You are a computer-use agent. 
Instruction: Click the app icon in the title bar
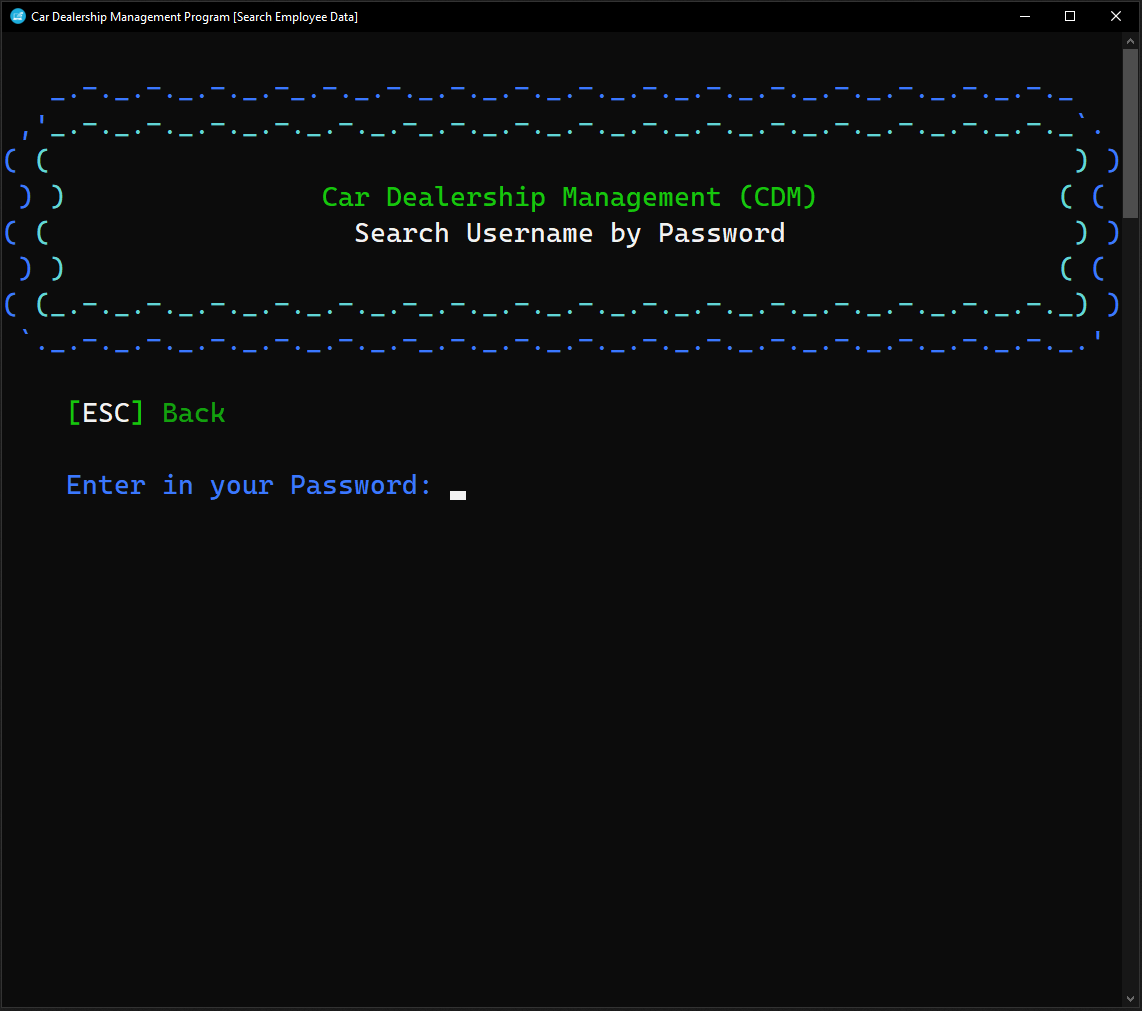tap(17, 16)
